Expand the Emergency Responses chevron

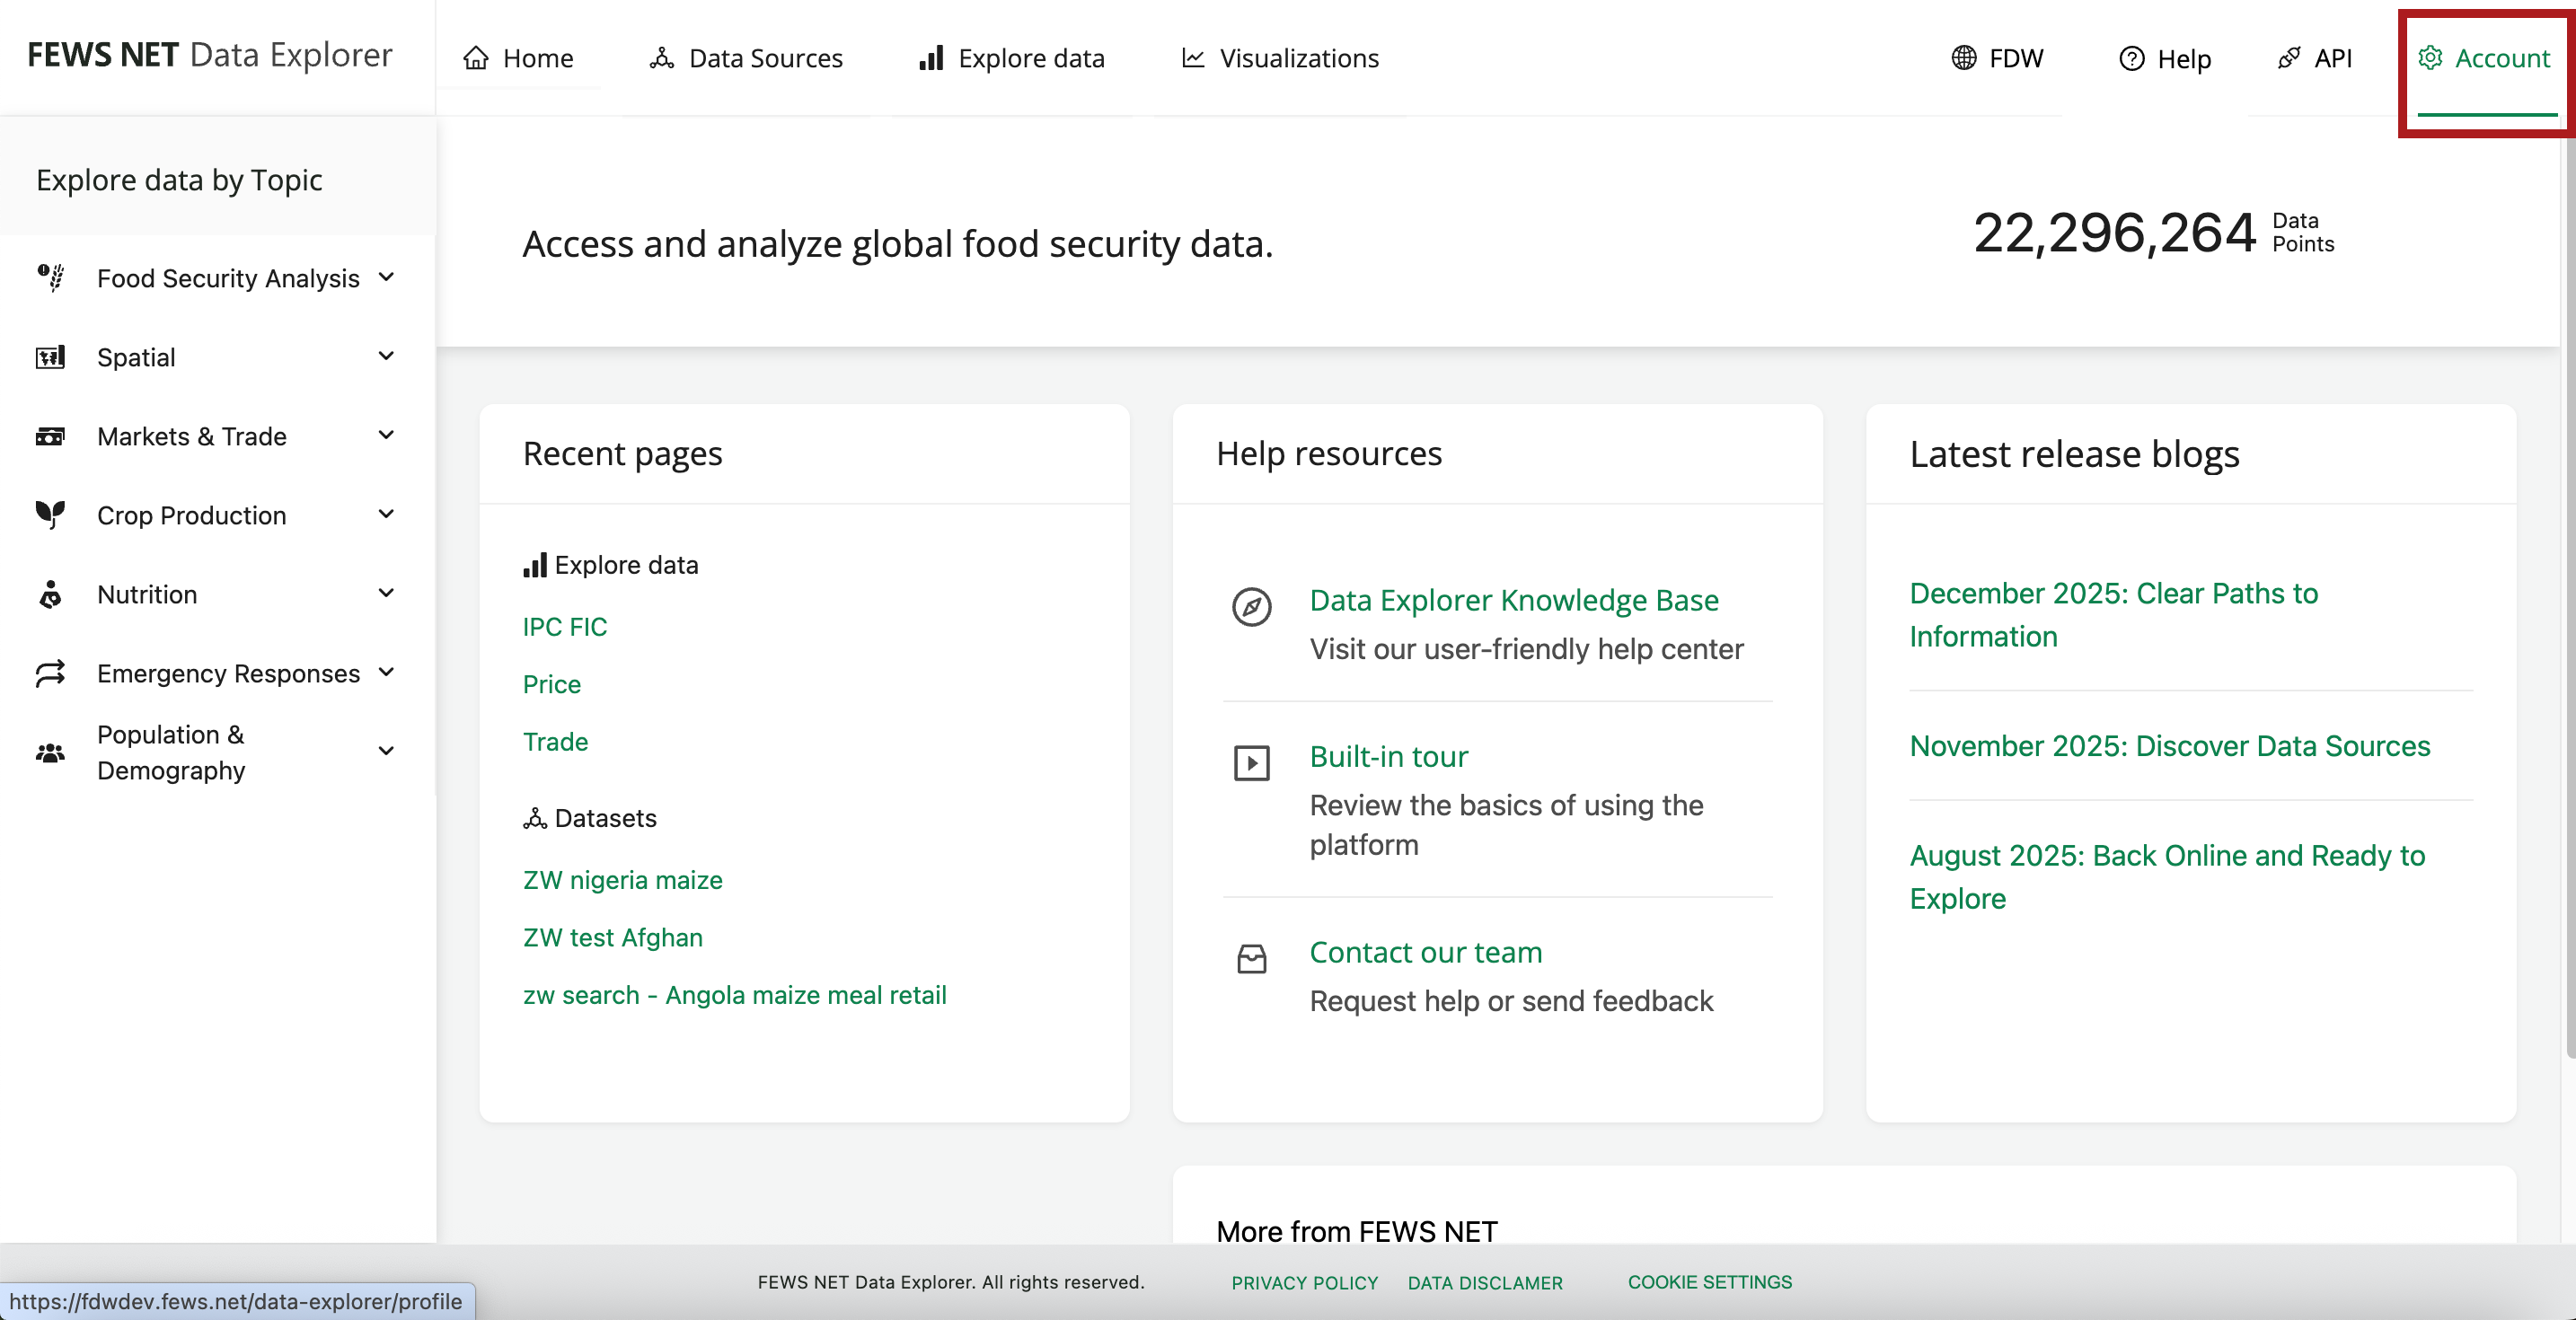click(x=386, y=672)
